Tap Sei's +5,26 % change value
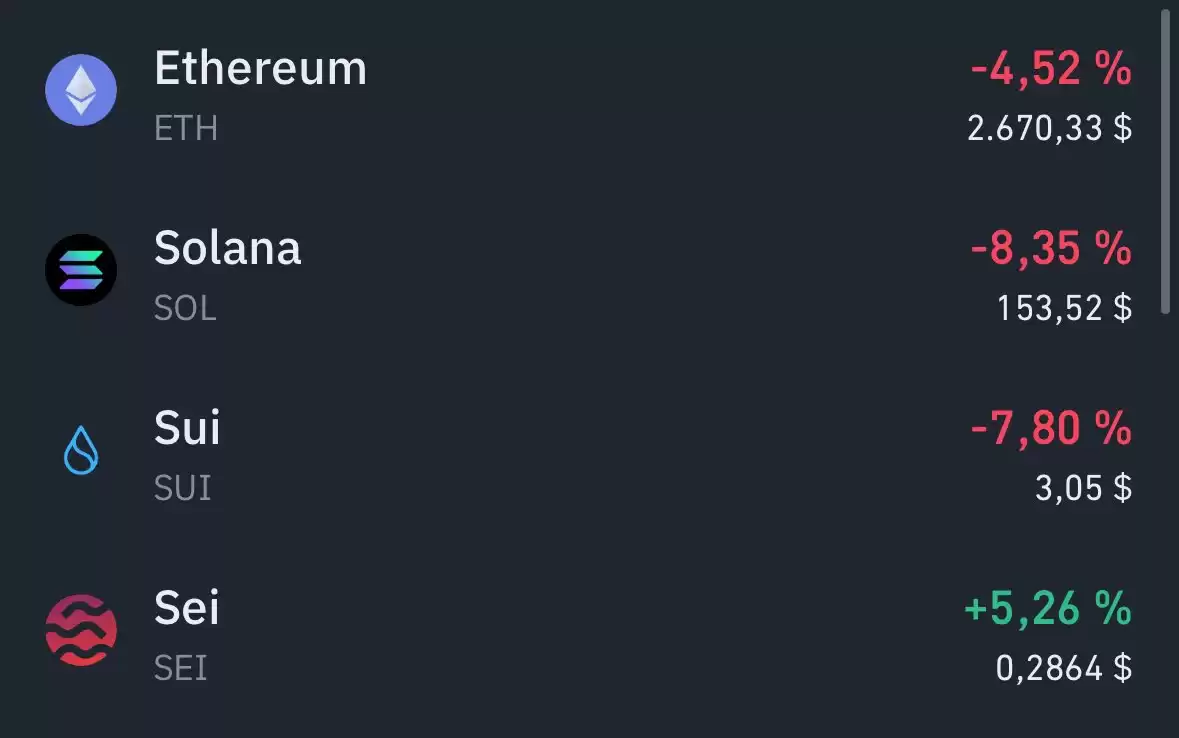This screenshot has height=738, width=1179. tap(1047, 608)
